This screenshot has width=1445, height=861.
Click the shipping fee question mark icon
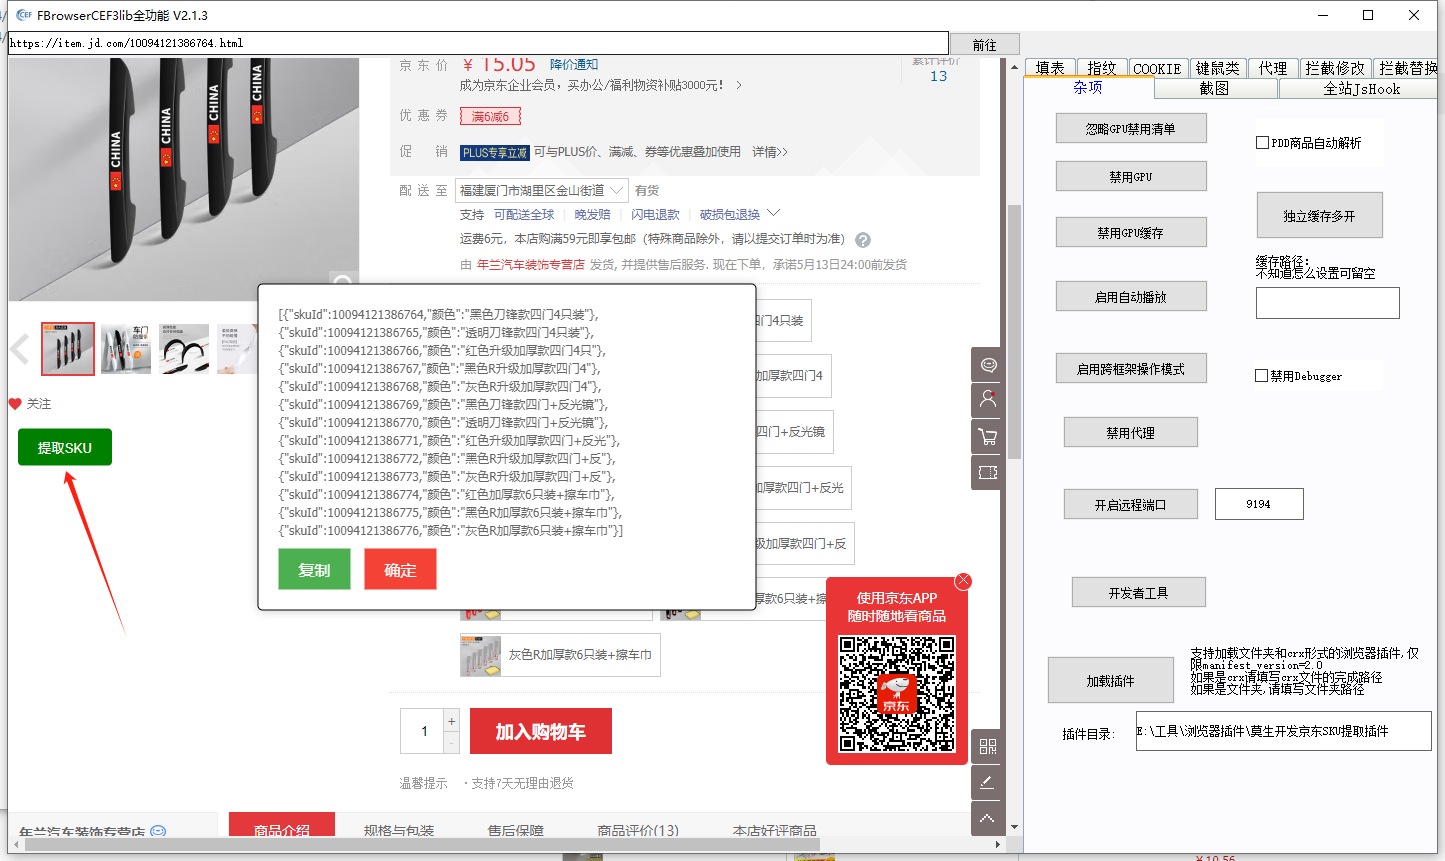(863, 240)
